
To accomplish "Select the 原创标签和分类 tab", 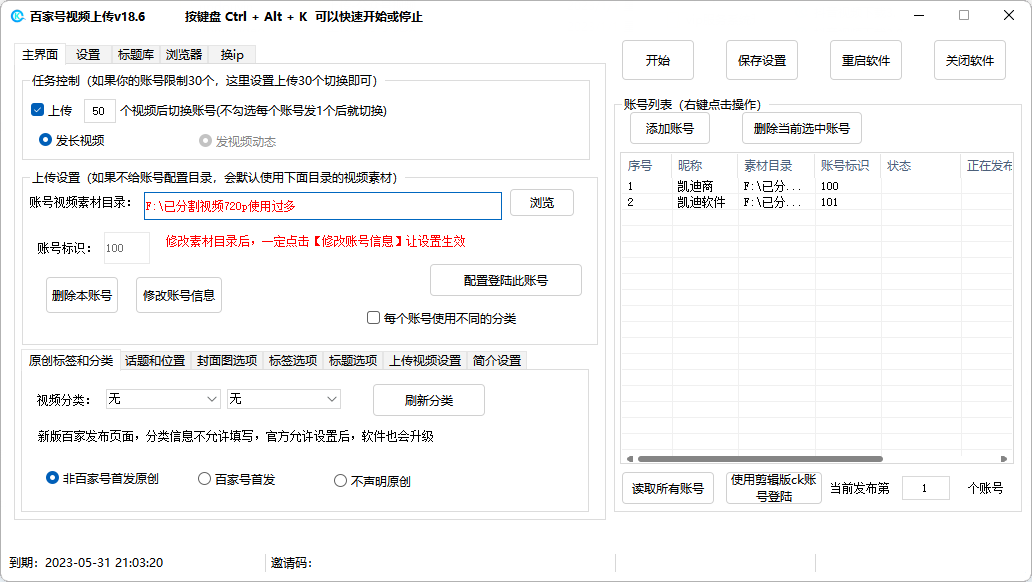I will pyautogui.click(x=71, y=360).
